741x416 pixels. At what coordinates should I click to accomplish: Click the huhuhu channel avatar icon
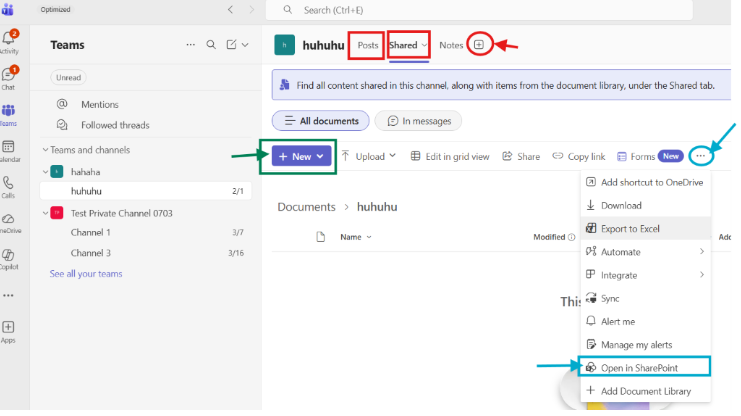[284, 45]
